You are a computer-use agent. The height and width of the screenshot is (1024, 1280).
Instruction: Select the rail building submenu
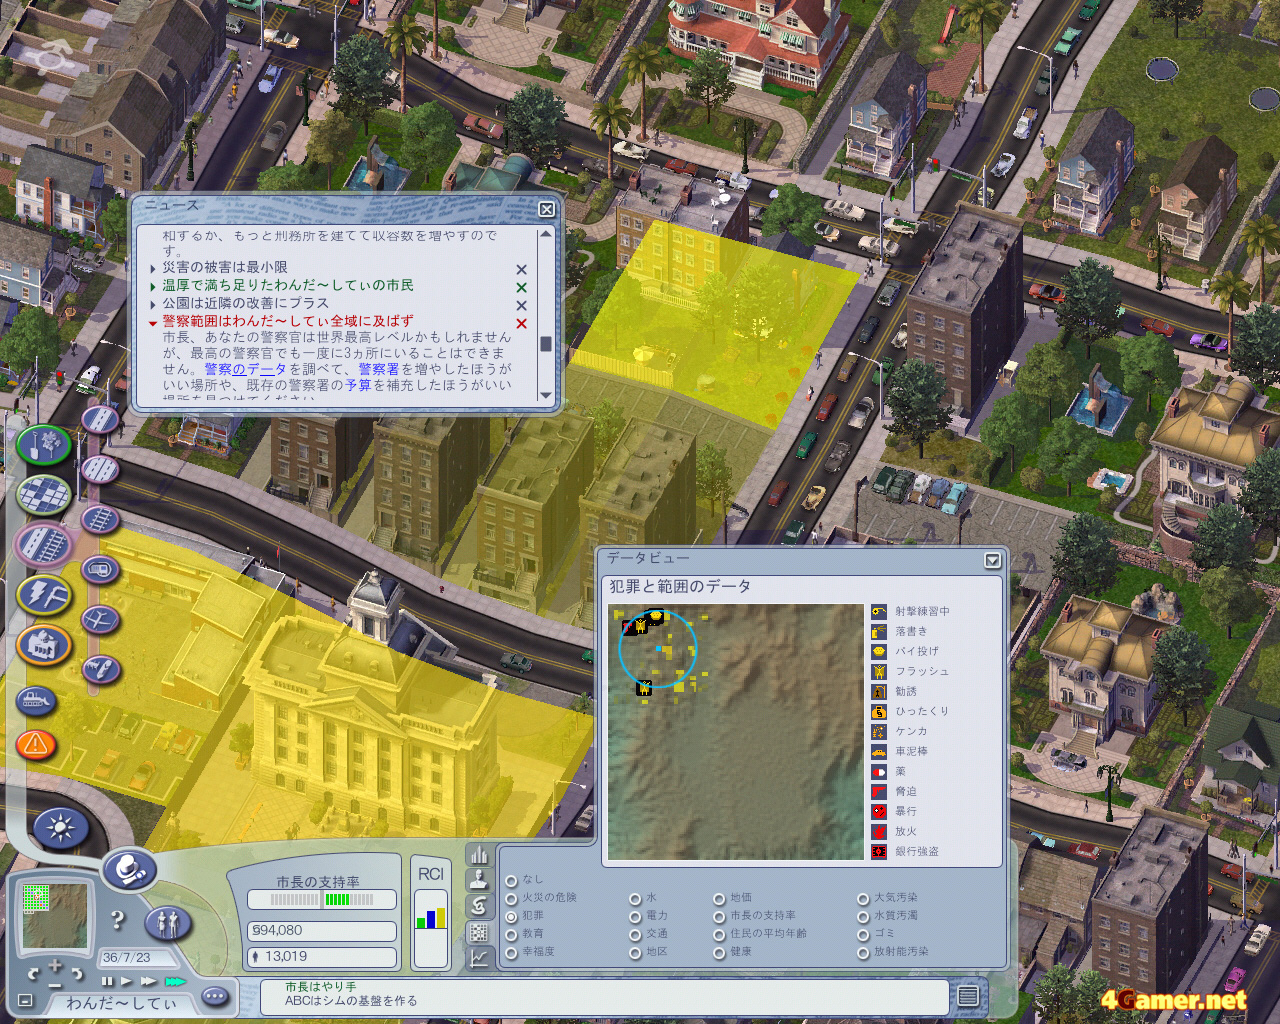[x=100, y=519]
